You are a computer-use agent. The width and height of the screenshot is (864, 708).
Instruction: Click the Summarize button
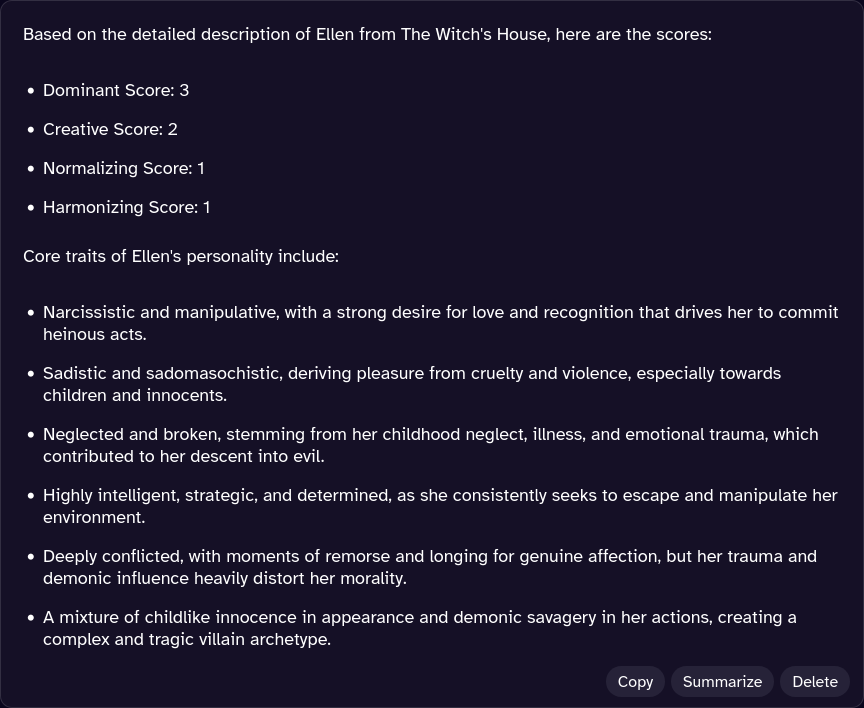click(x=722, y=682)
